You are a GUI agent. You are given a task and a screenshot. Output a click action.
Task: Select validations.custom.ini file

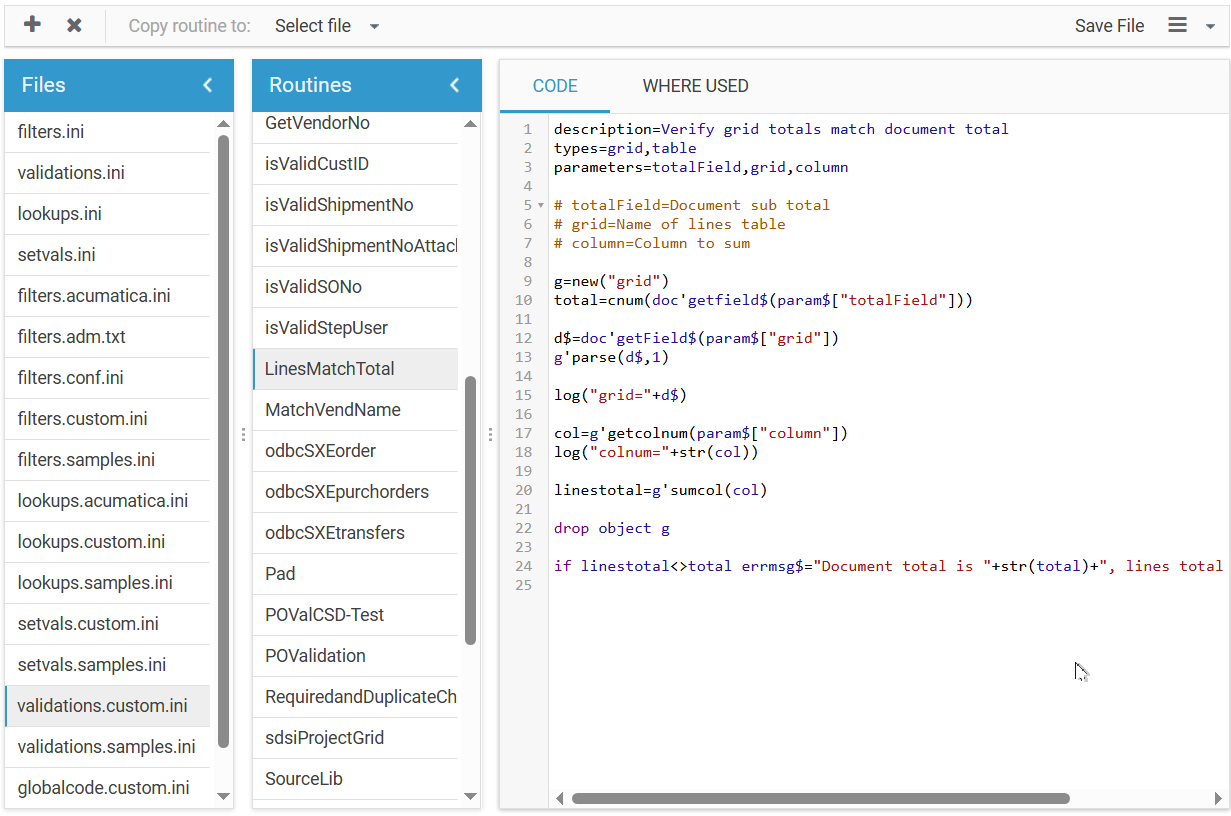[x=107, y=706]
